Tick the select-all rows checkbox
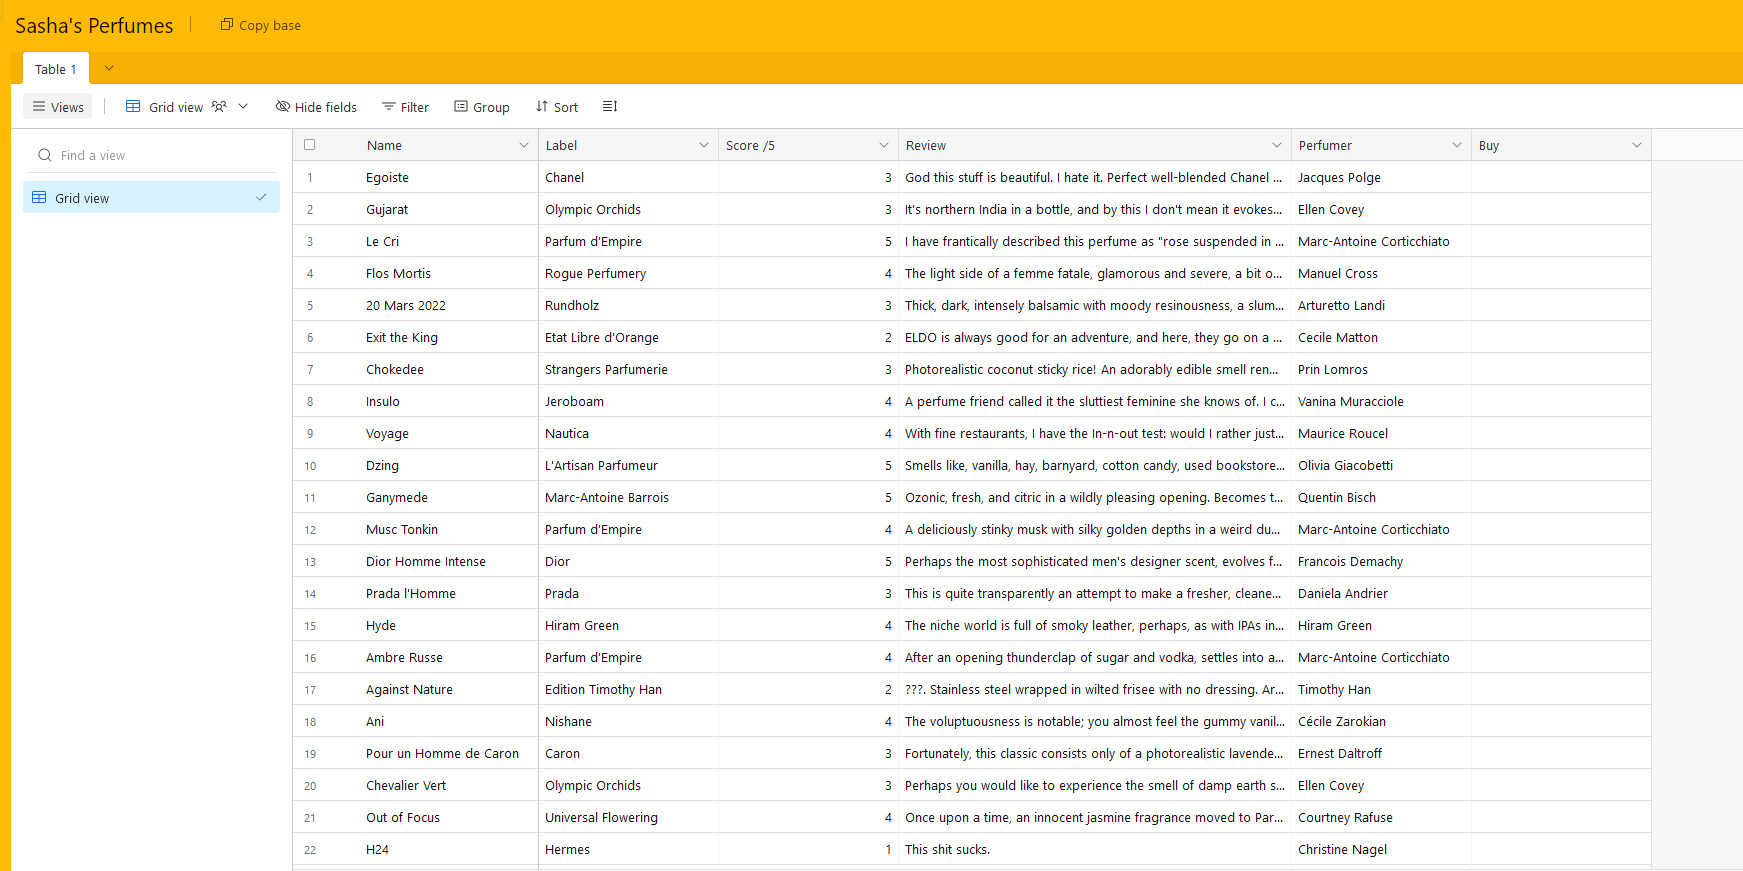 coord(310,145)
